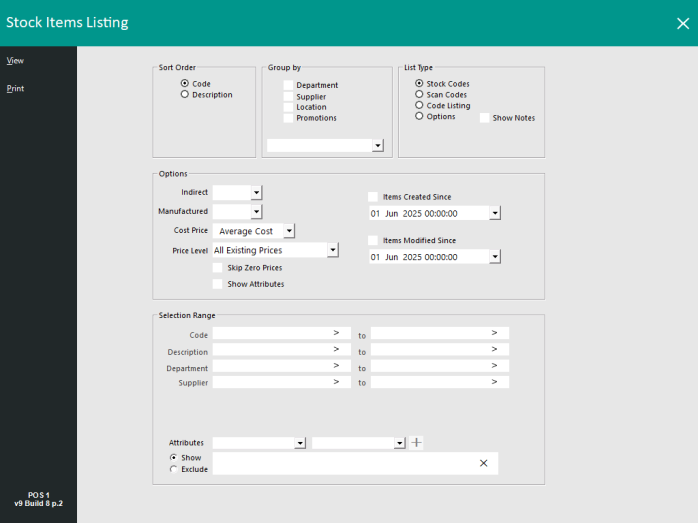This screenshot has height=524, width=698.
Task: Expand the Indirect dropdown
Action: point(256,193)
